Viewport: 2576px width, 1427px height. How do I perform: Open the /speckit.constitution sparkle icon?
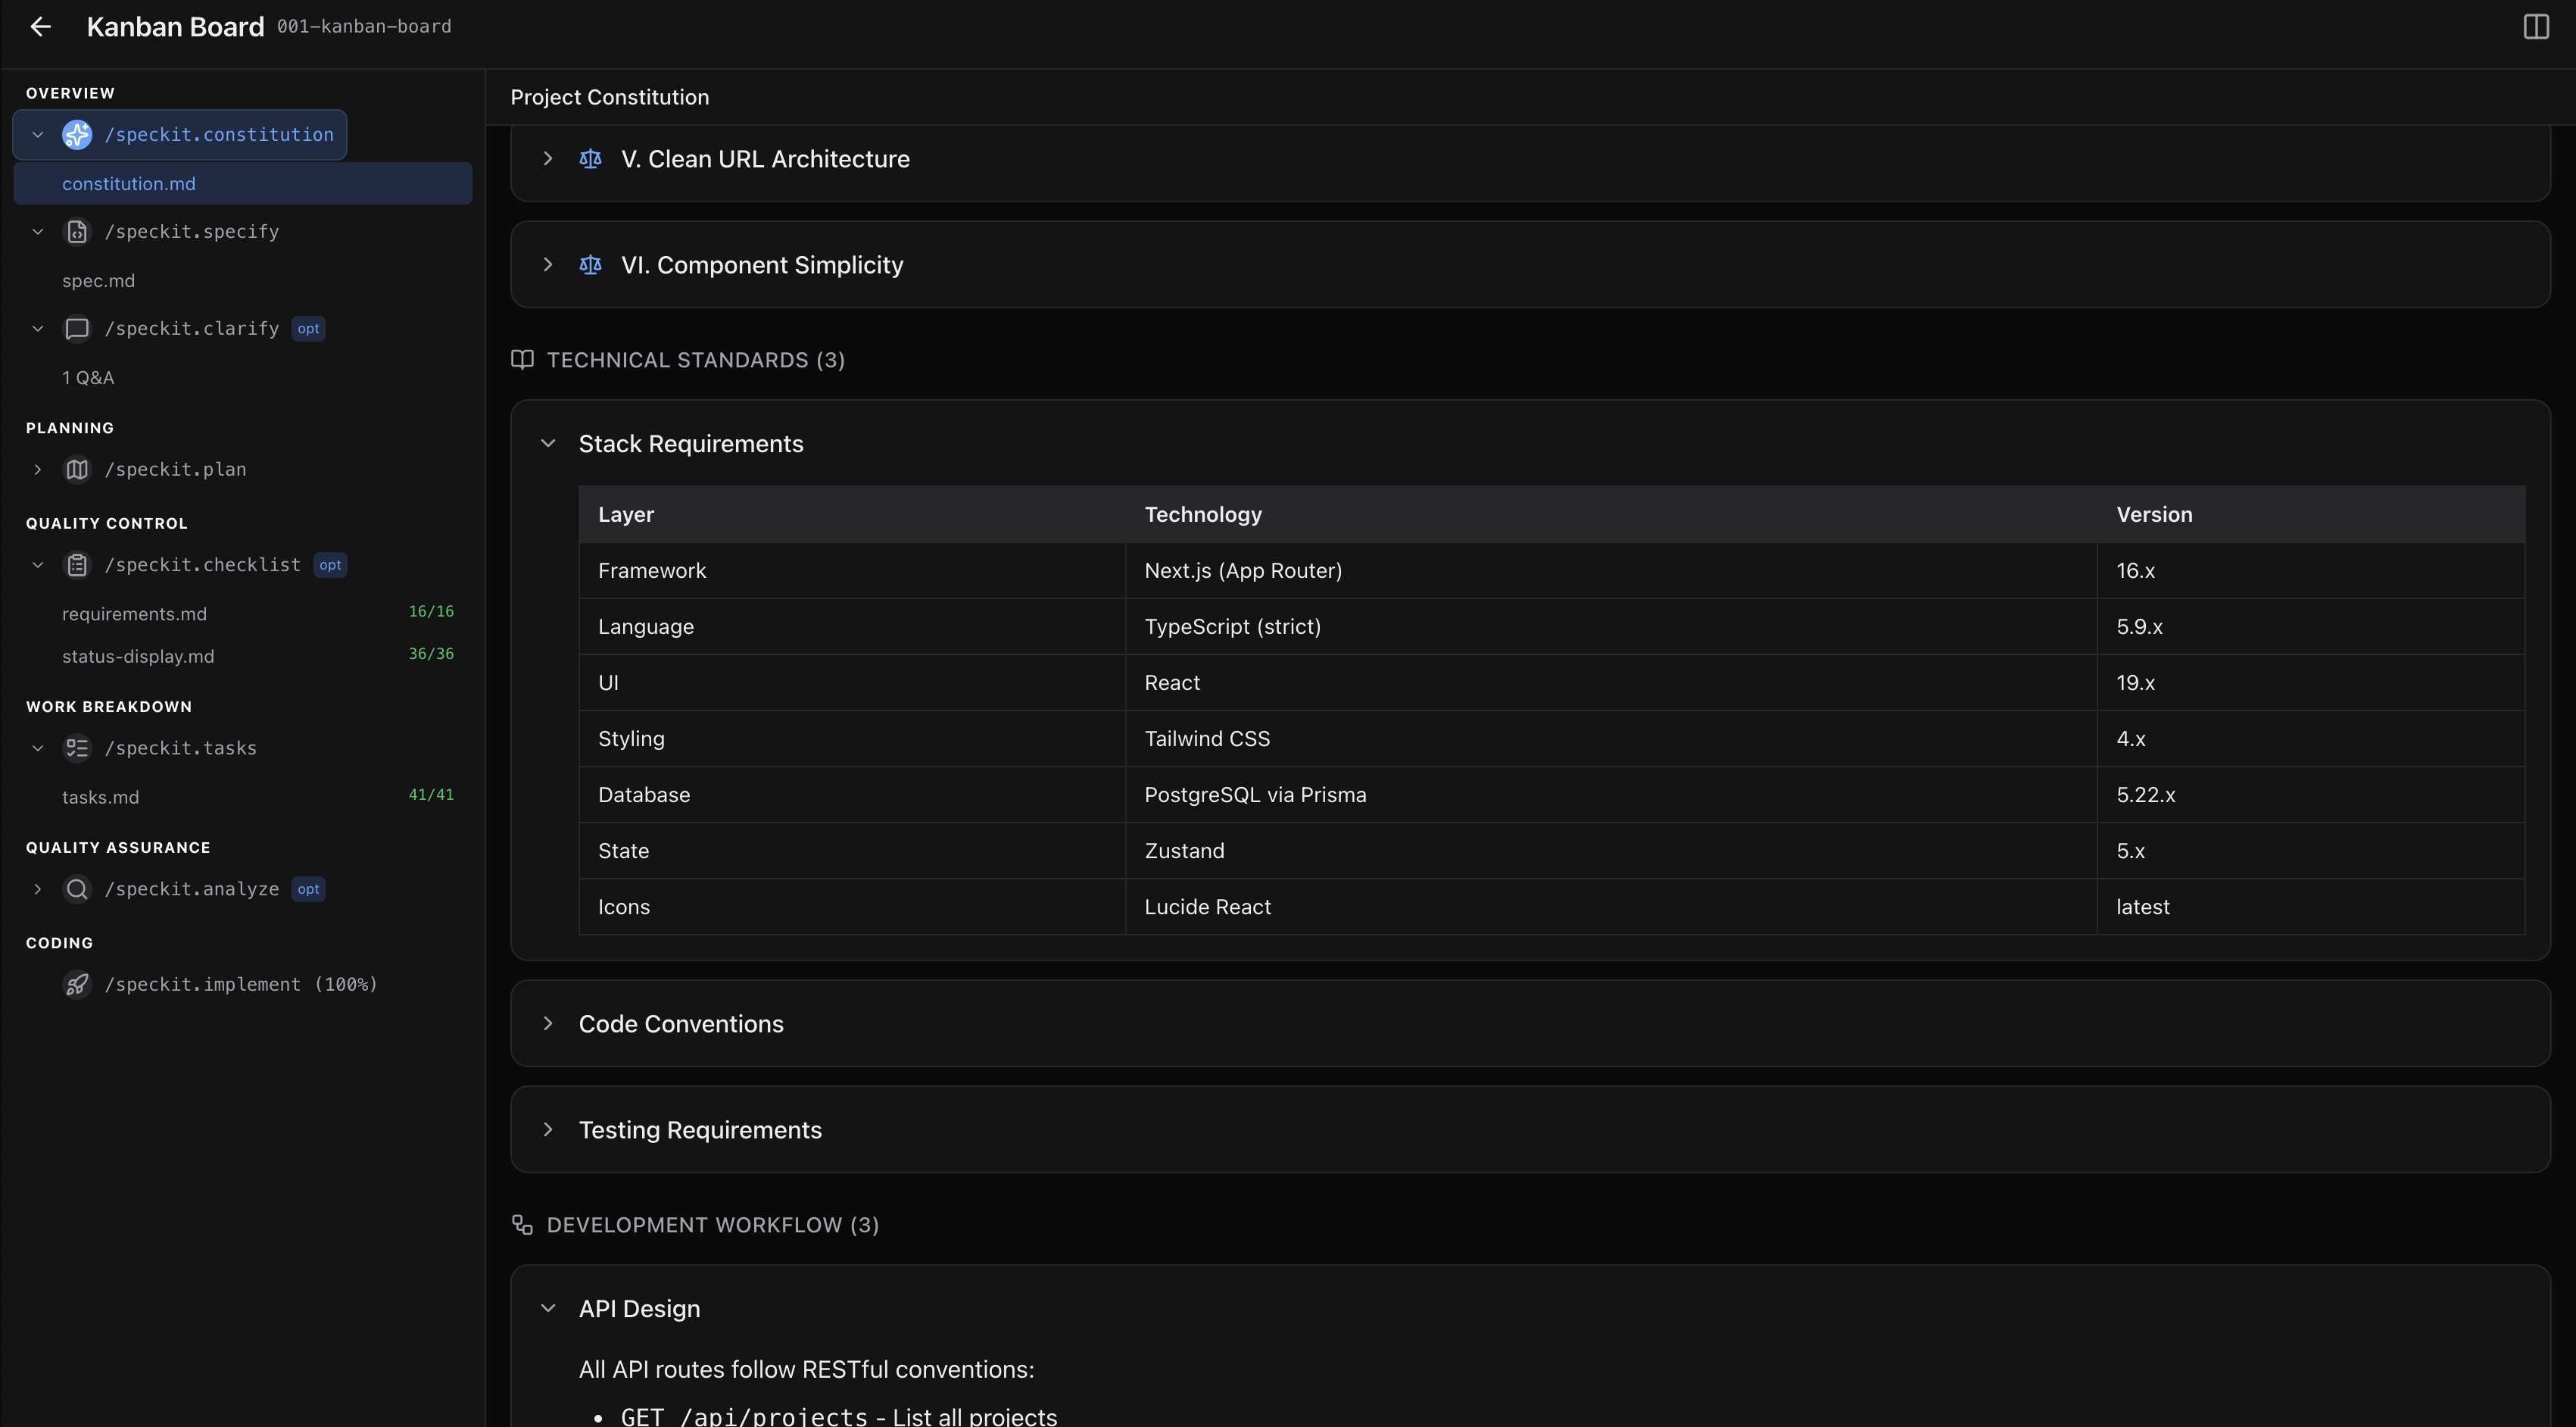tap(77, 134)
